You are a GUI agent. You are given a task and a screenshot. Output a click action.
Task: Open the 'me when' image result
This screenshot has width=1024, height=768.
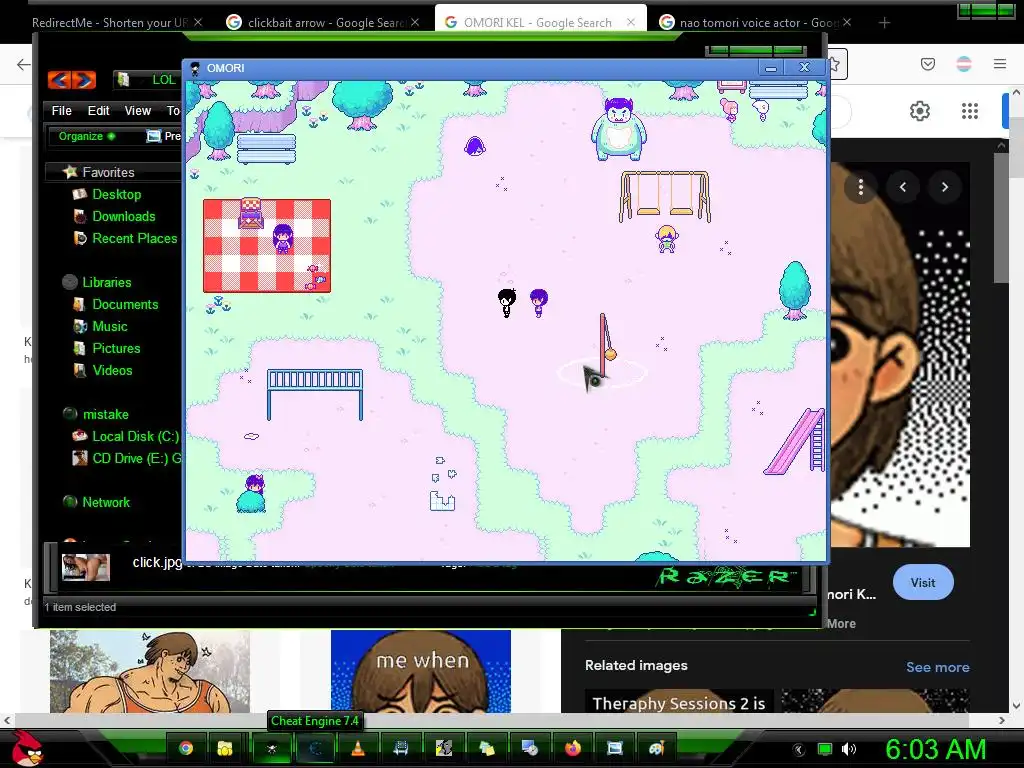(421, 671)
